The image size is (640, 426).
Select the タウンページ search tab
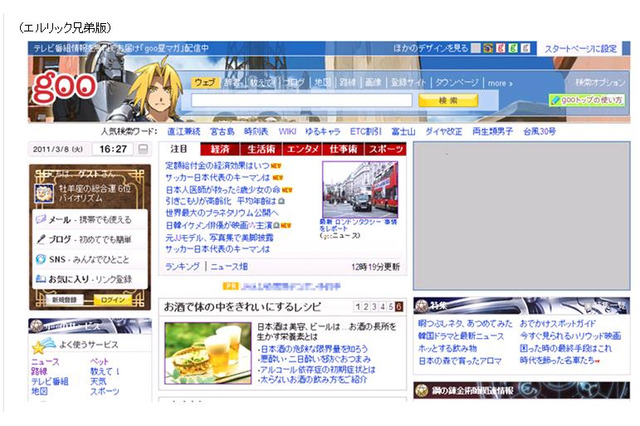456,82
